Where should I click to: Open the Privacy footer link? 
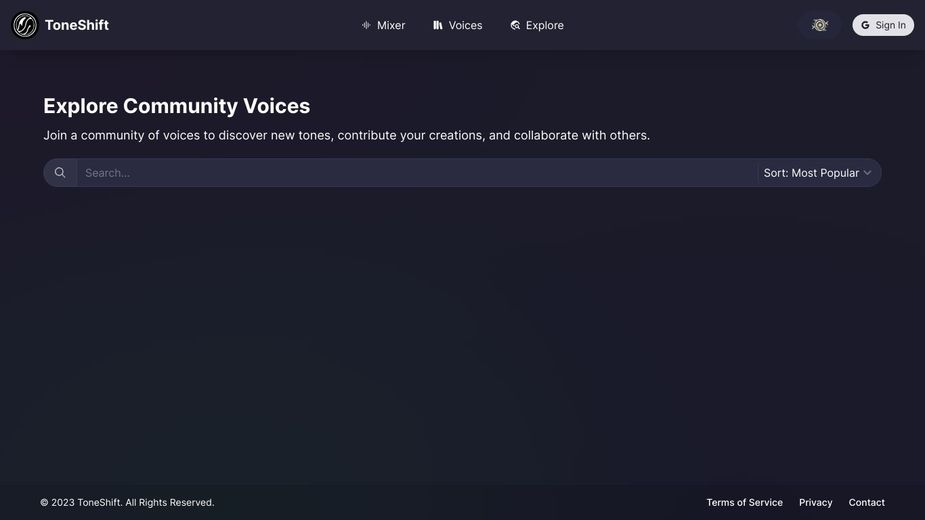pyautogui.click(x=815, y=502)
